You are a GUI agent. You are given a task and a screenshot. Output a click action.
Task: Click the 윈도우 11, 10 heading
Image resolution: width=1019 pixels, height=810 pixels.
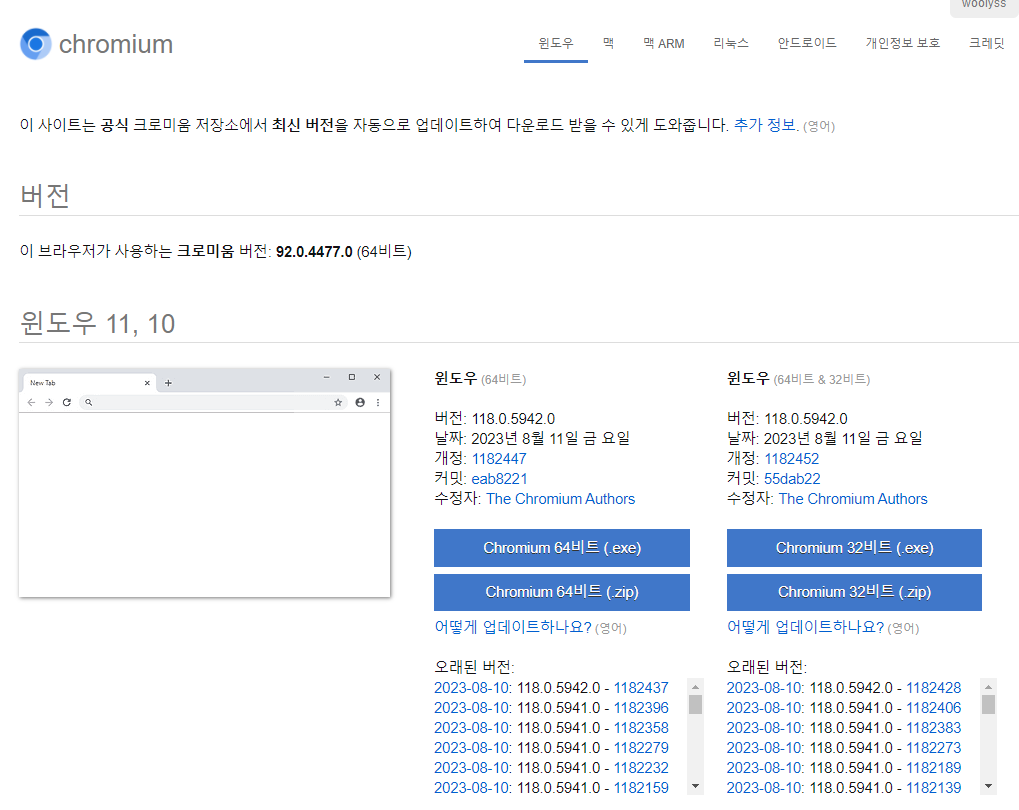(x=97, y=323)
